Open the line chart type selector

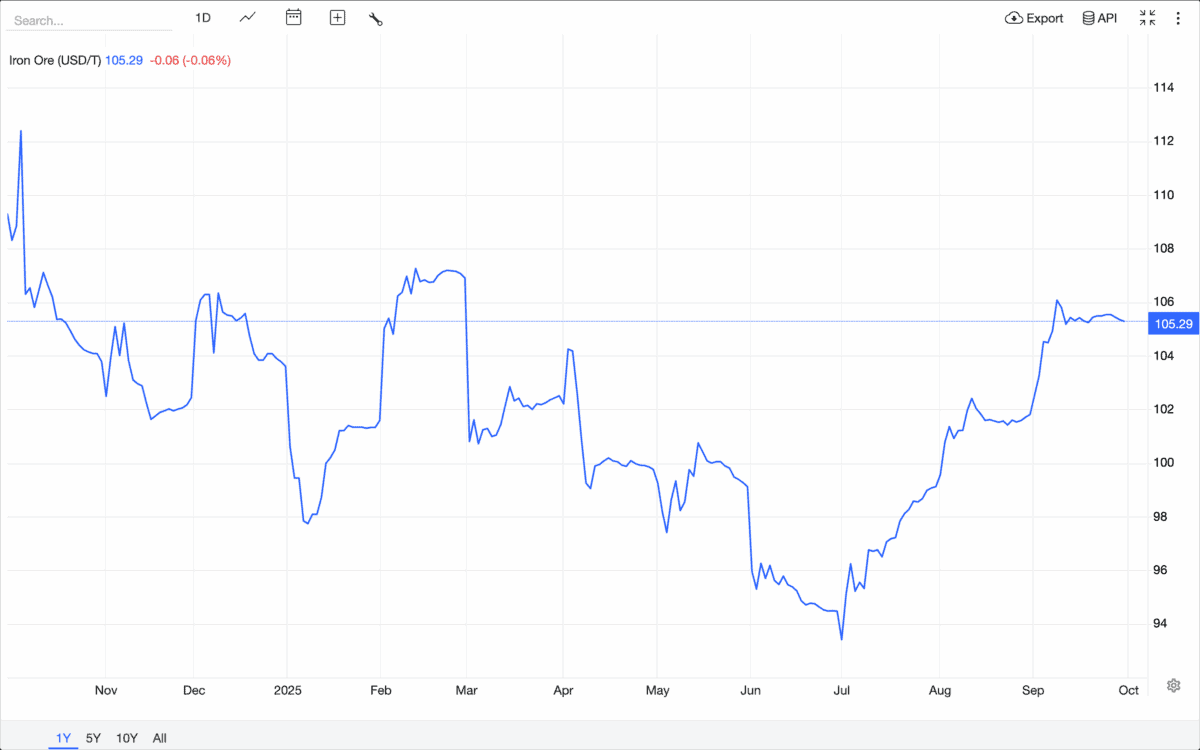pyautogui.click(x=248, y=18)
